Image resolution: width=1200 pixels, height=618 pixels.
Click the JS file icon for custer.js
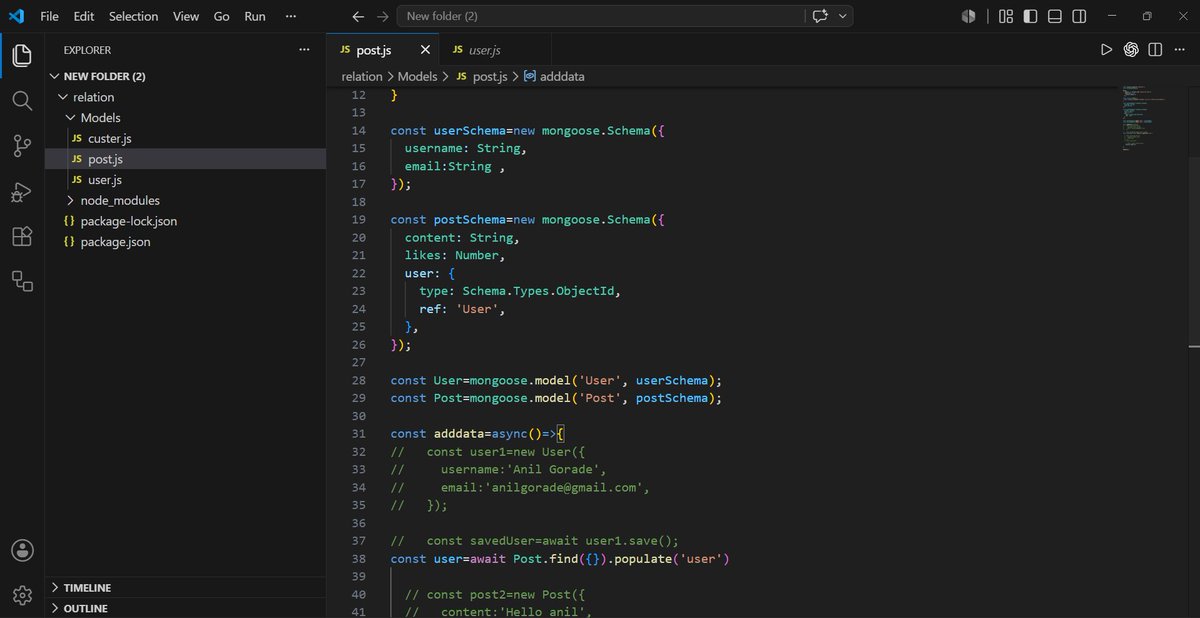(77, 139)
